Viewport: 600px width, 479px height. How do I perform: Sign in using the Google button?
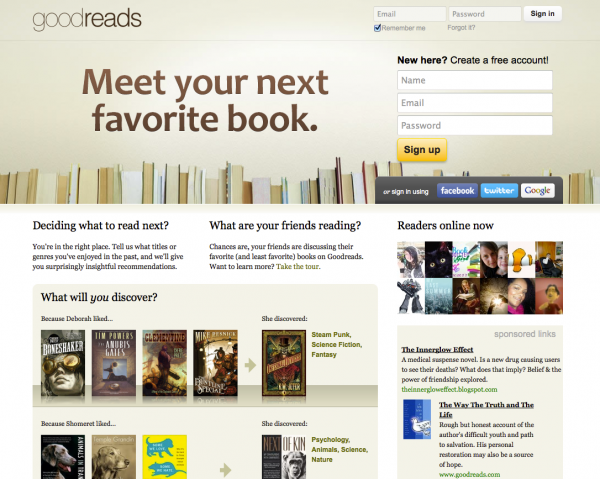pyautogui.click(x=538, y=191)
